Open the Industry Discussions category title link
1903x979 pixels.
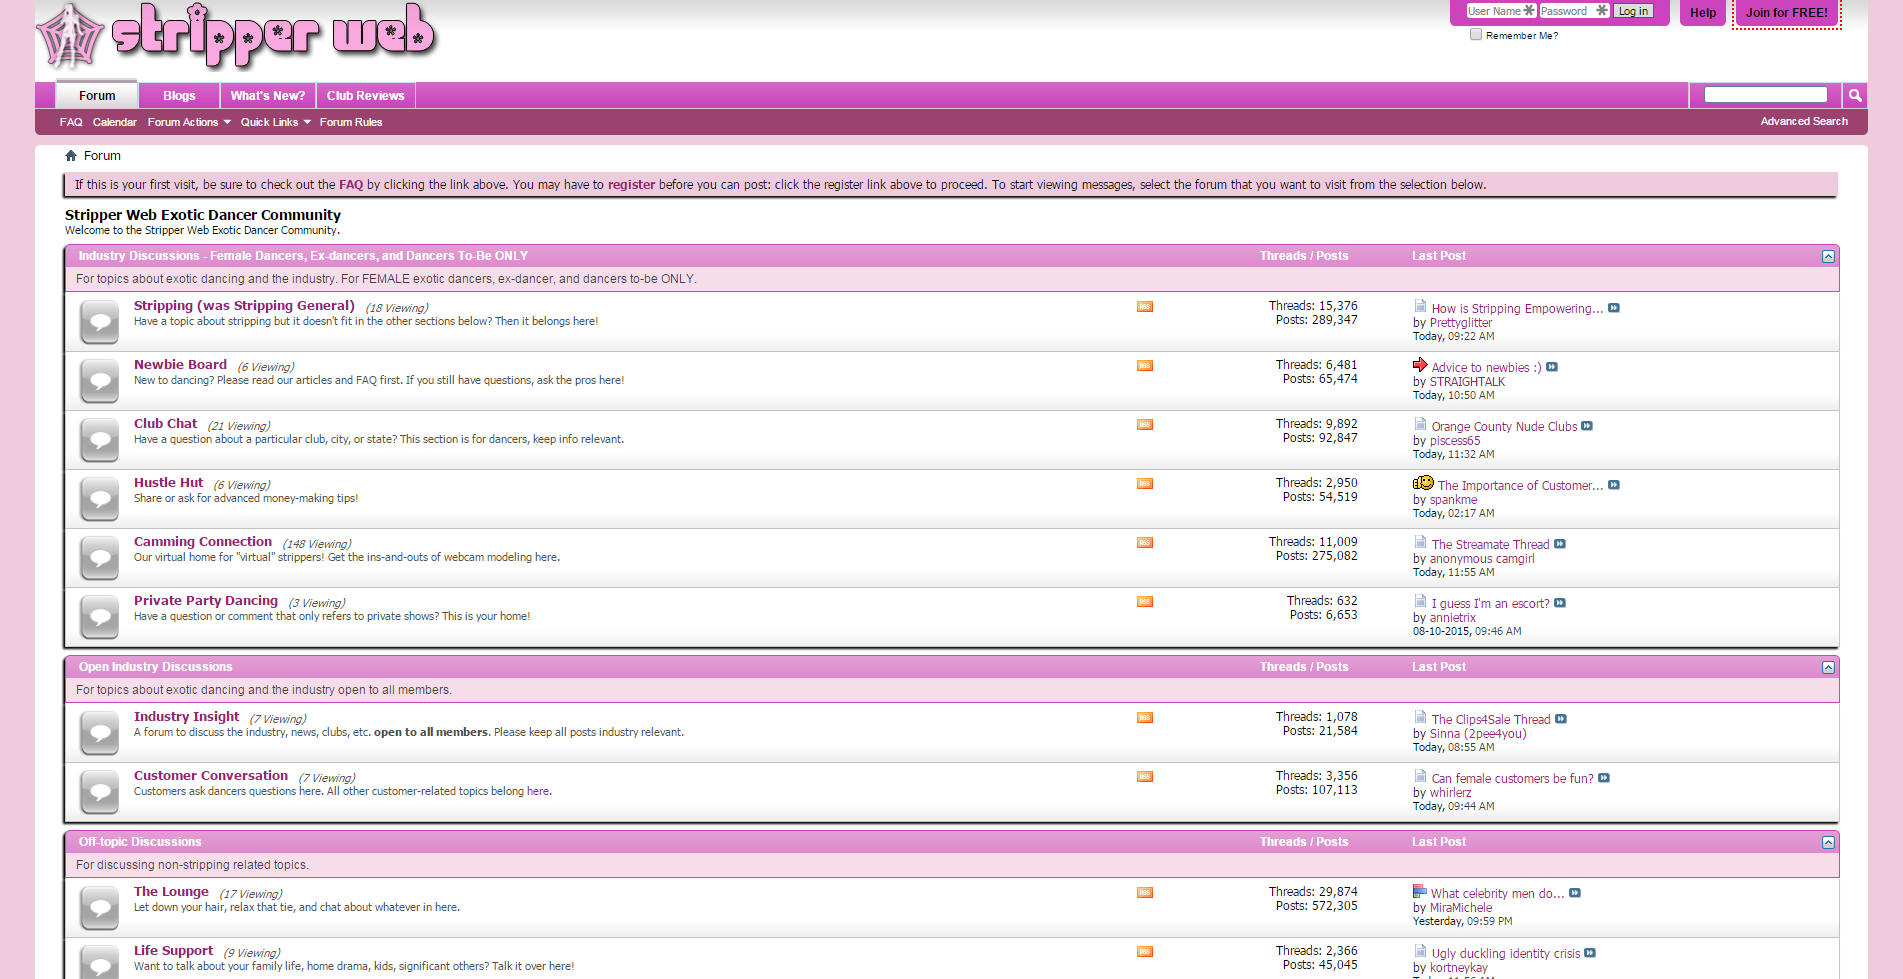[x=303, y=256]
